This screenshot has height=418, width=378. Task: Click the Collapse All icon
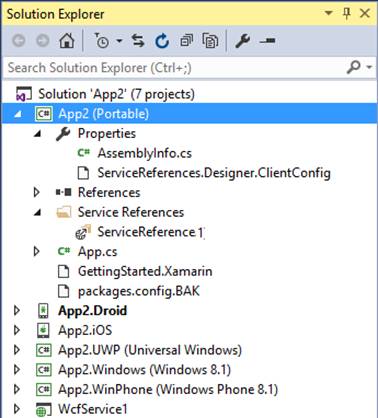(186, 41)
